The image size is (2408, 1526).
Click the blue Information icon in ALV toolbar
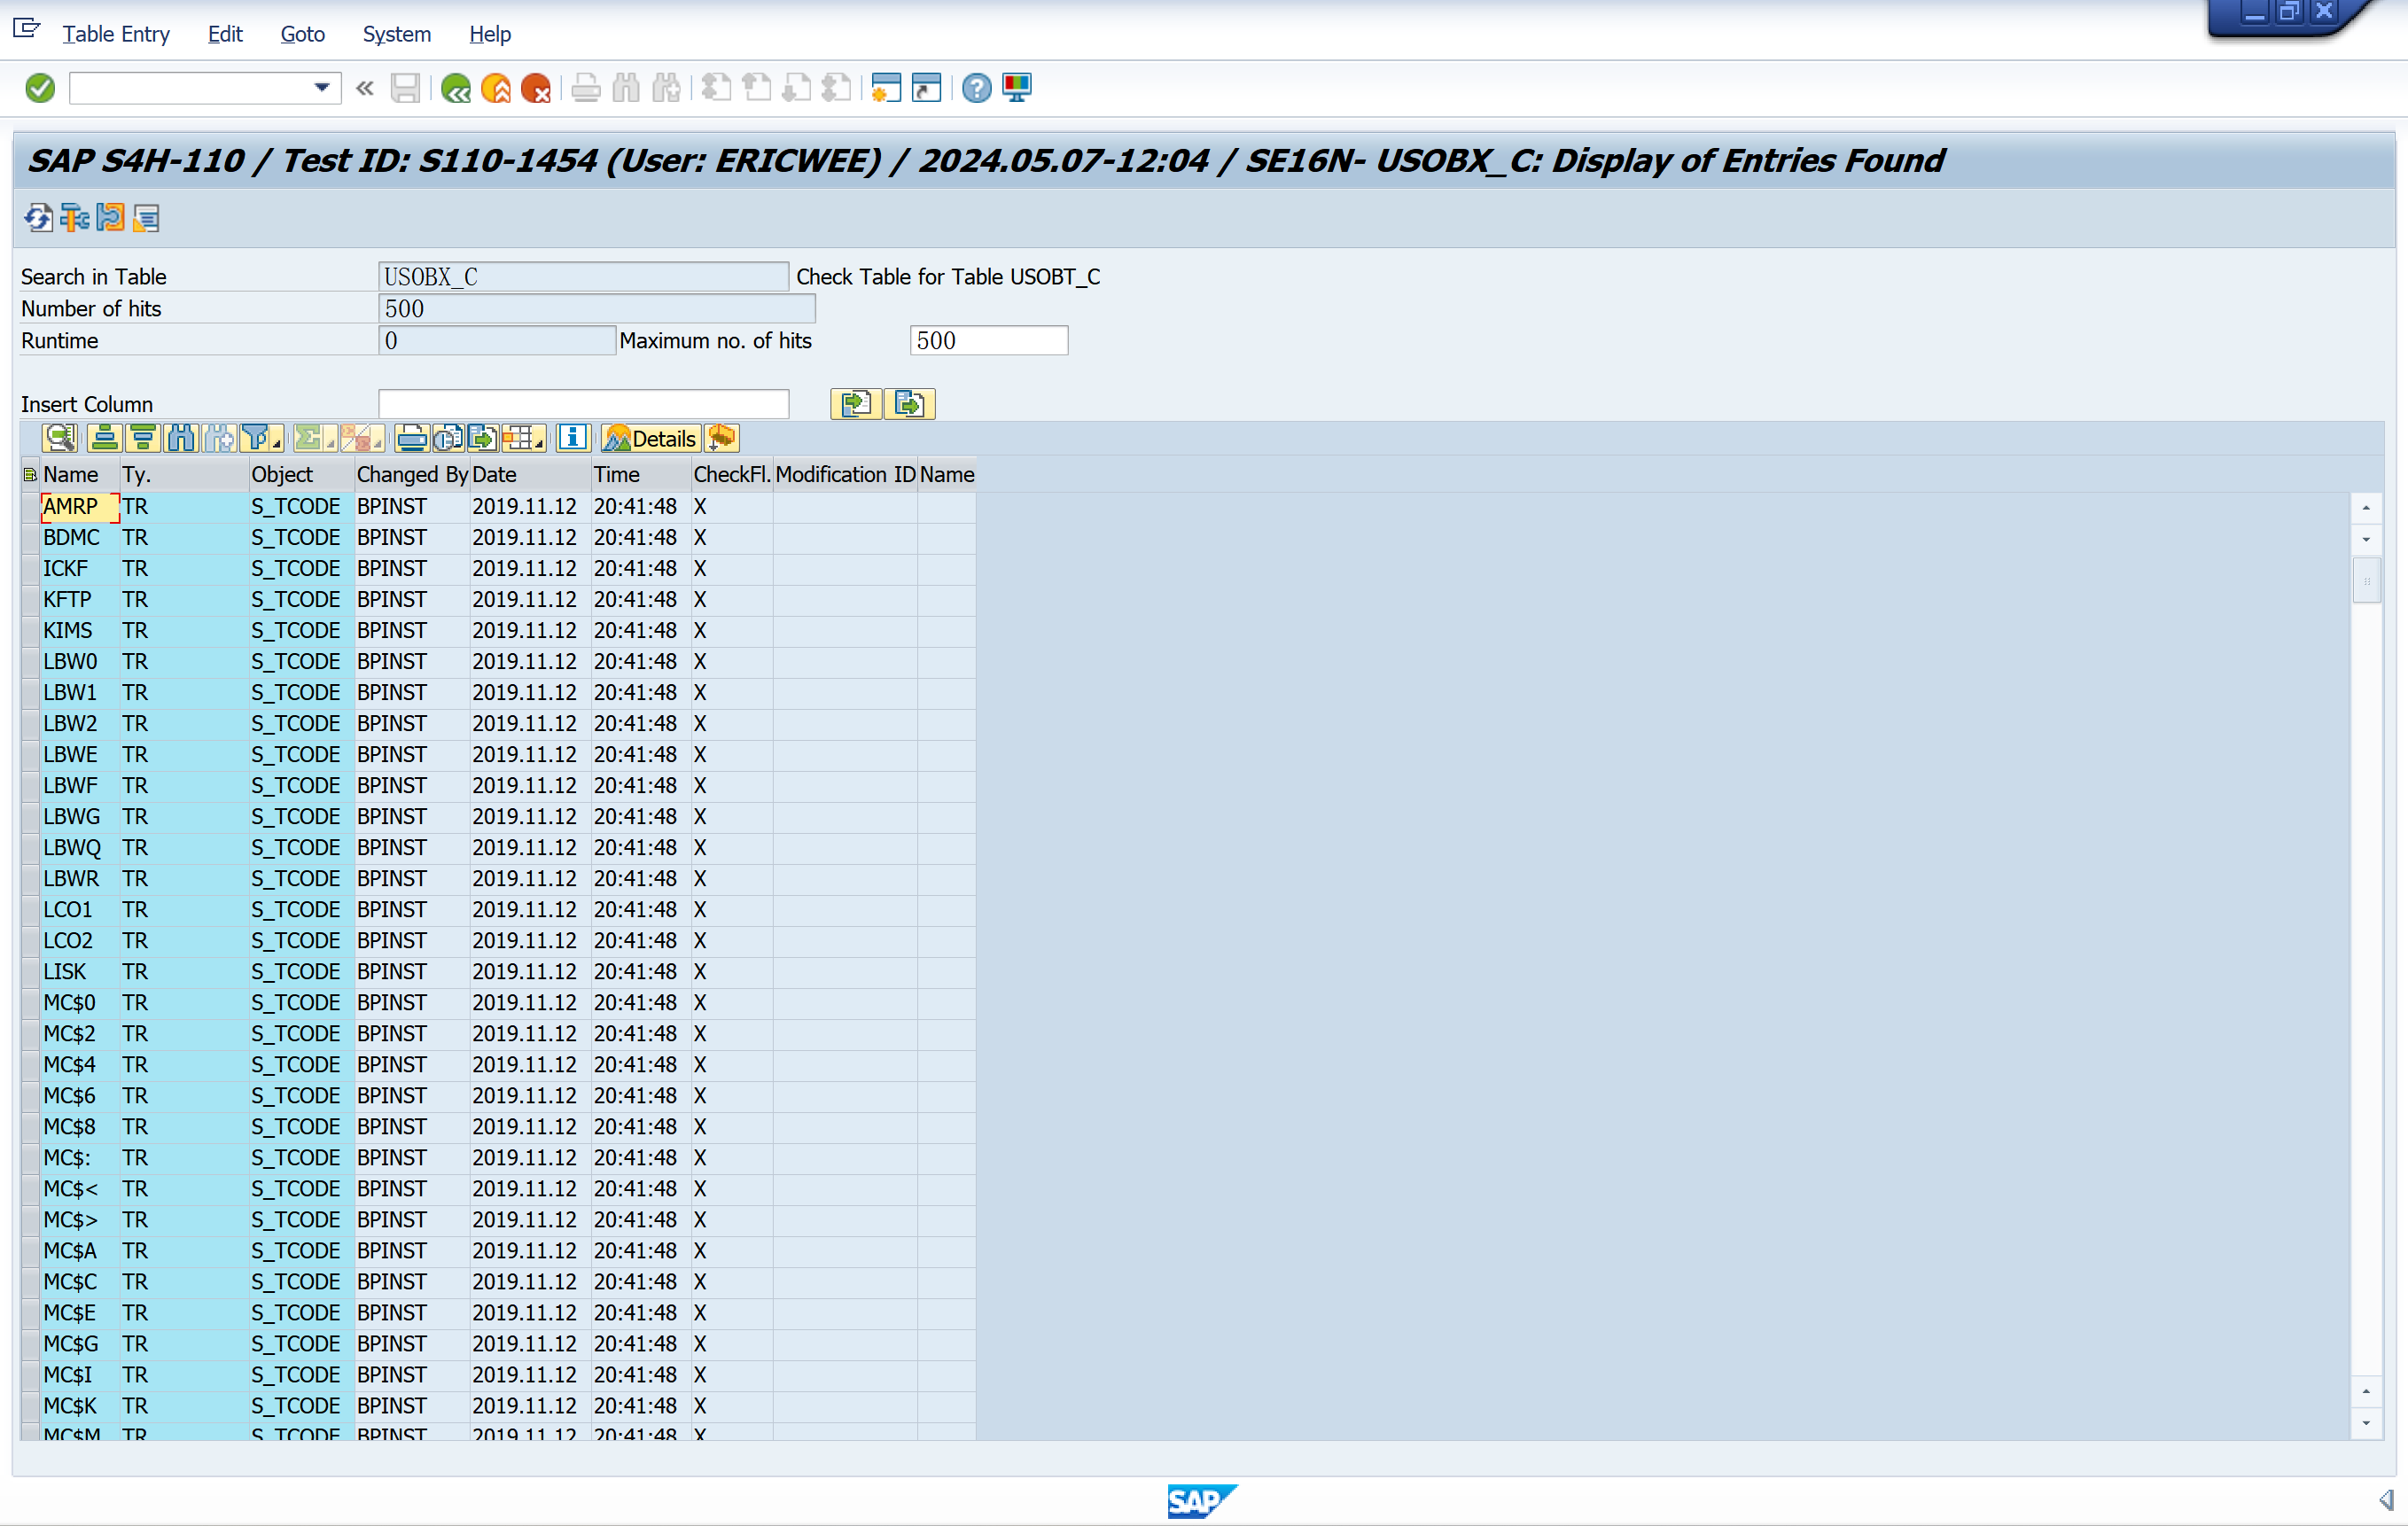pos(573,438)
